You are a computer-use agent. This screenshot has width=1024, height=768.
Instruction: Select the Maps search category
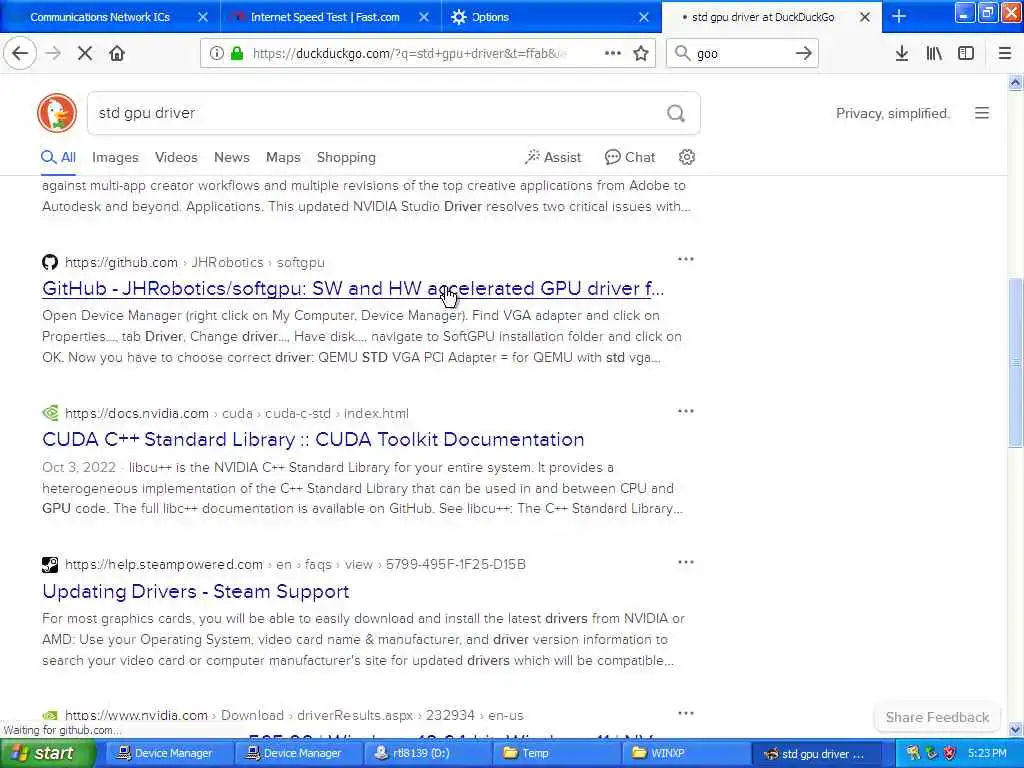click(283, 157)
